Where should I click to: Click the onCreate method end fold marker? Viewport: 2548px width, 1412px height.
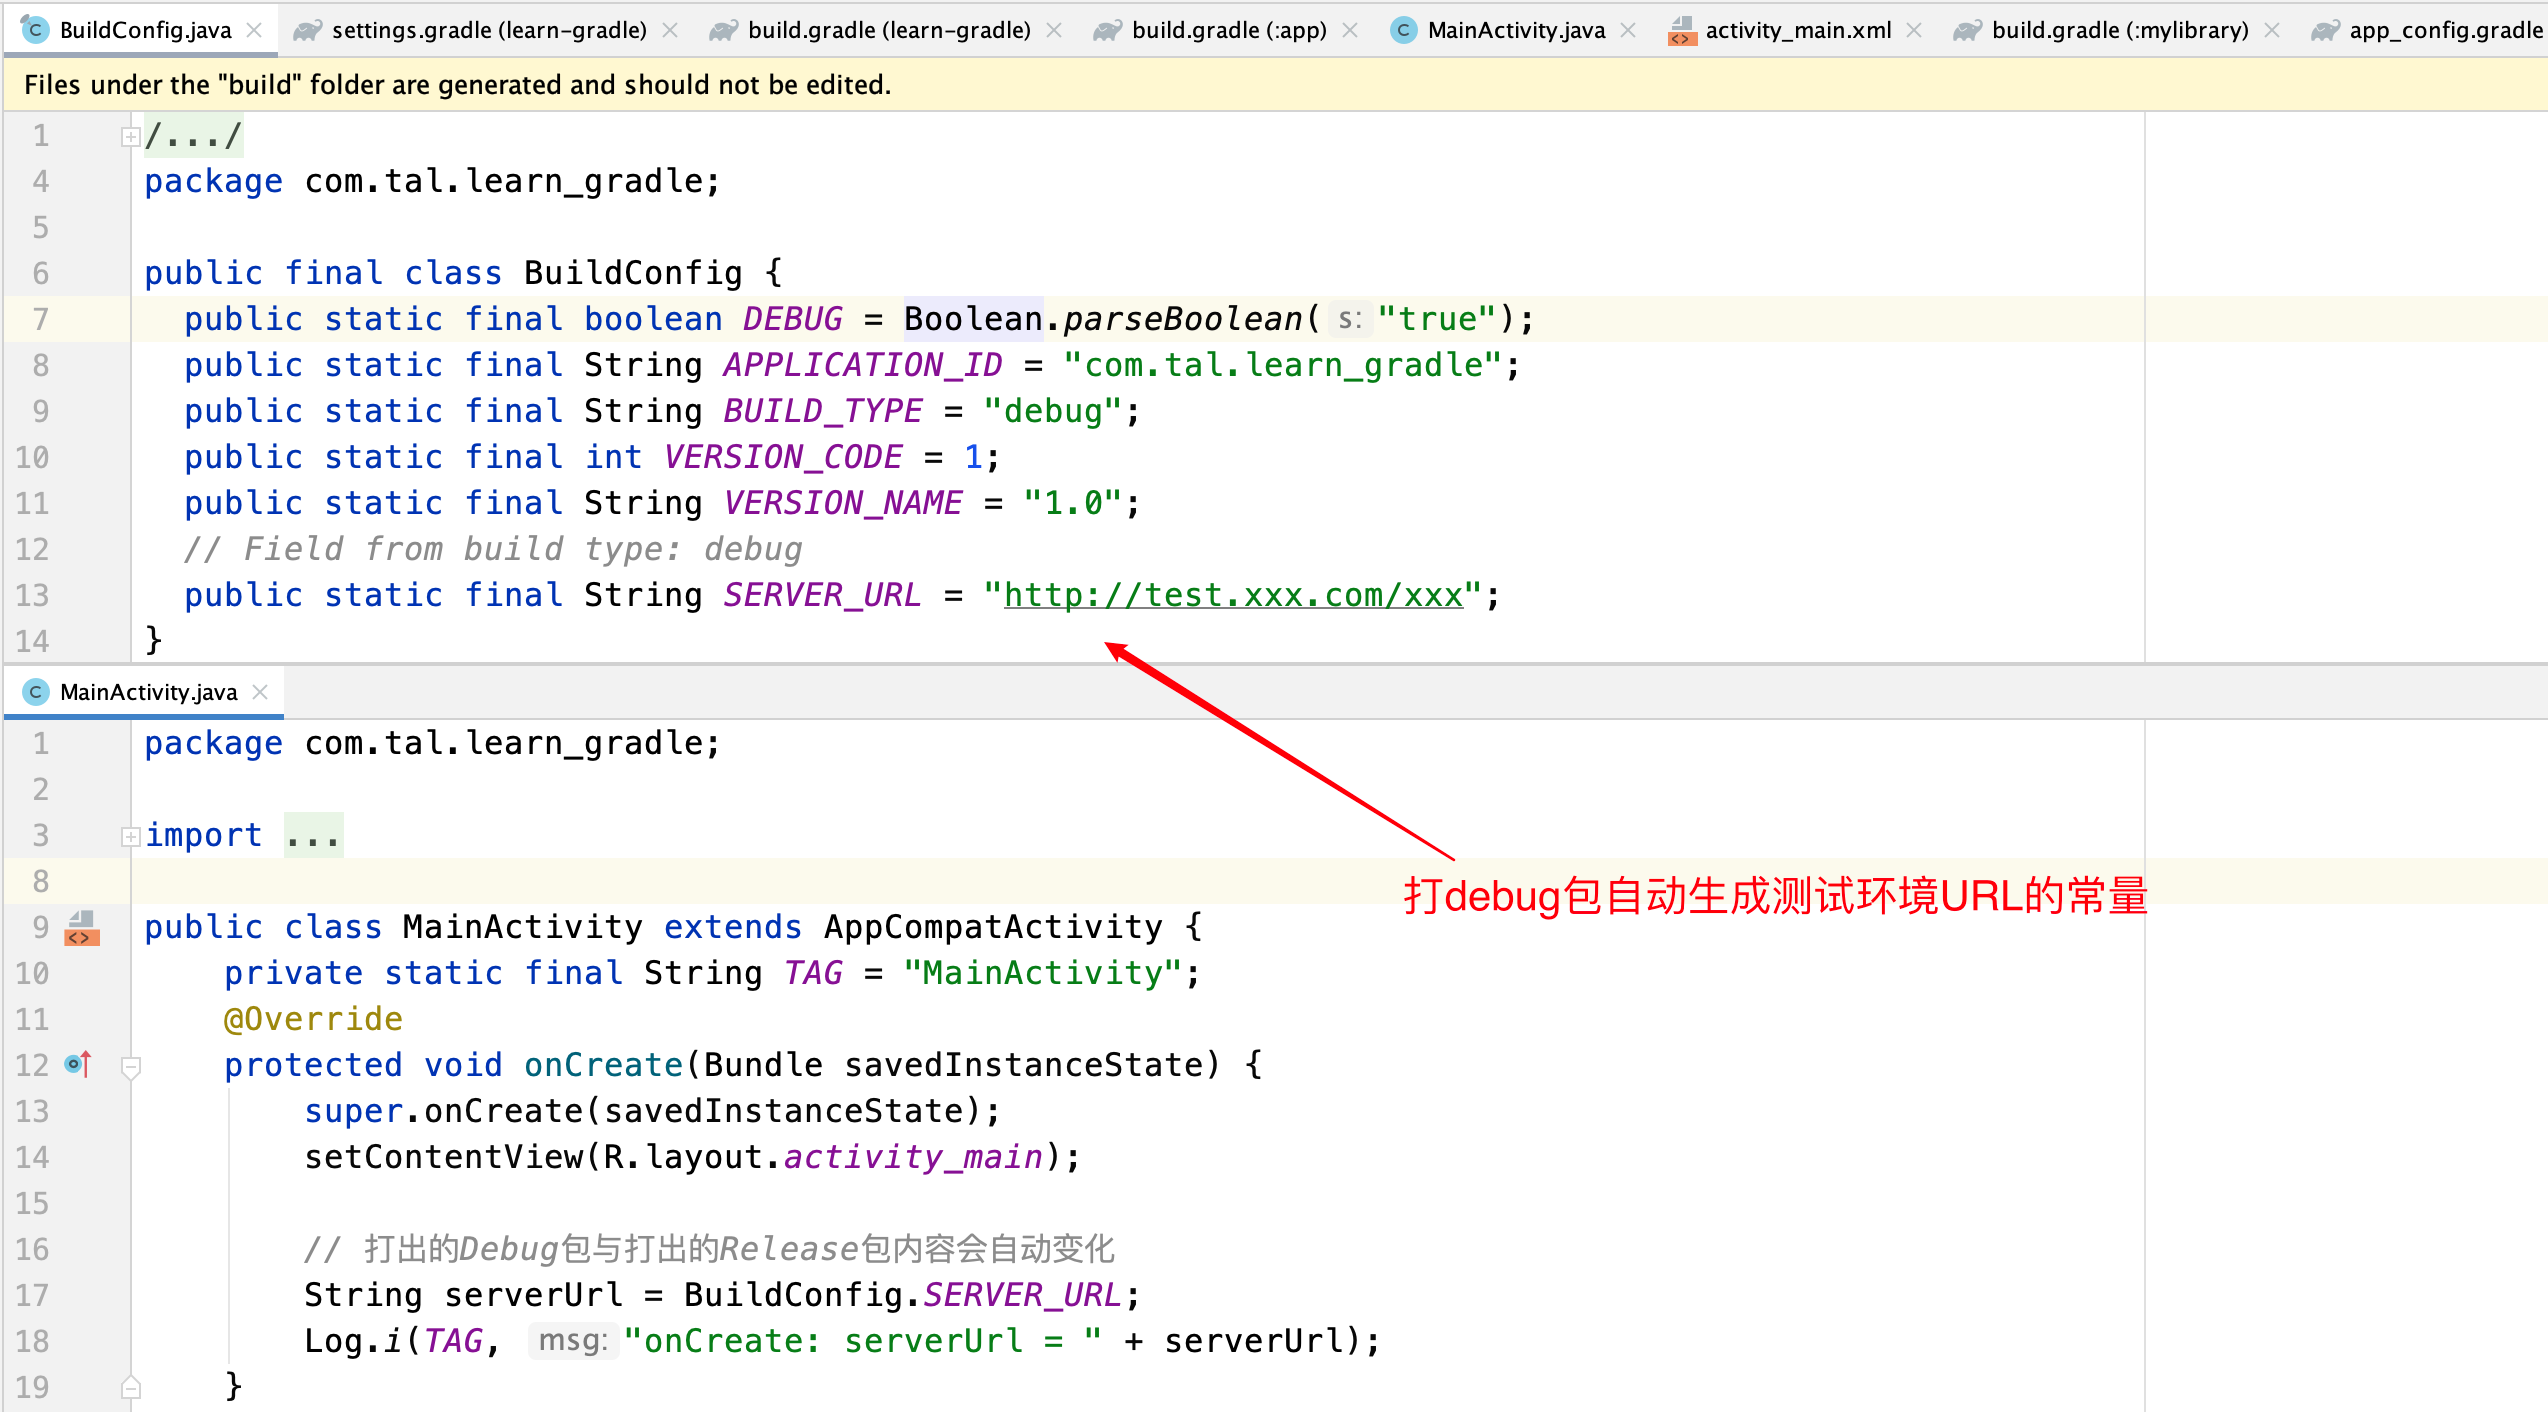[130, 1387]
